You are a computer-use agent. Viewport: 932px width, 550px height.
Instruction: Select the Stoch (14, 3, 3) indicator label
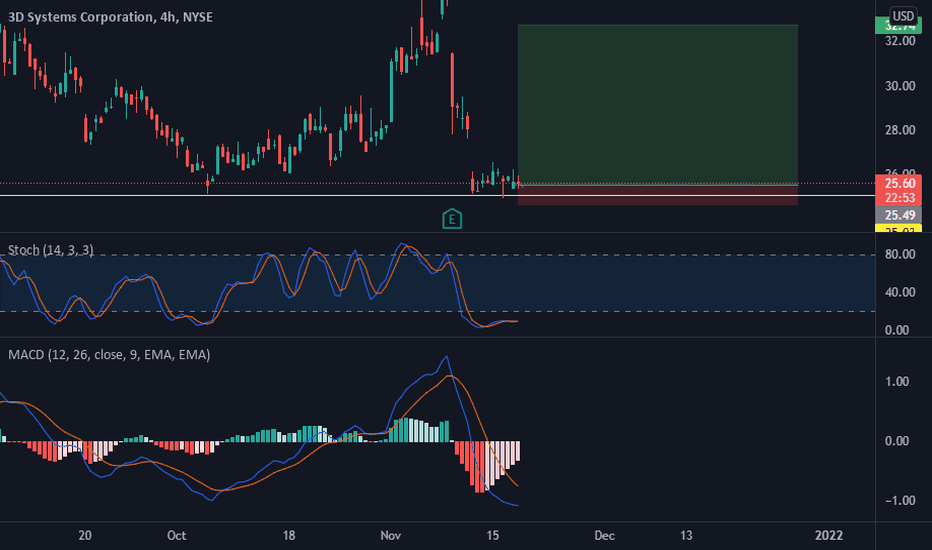[x=51, y=250]
